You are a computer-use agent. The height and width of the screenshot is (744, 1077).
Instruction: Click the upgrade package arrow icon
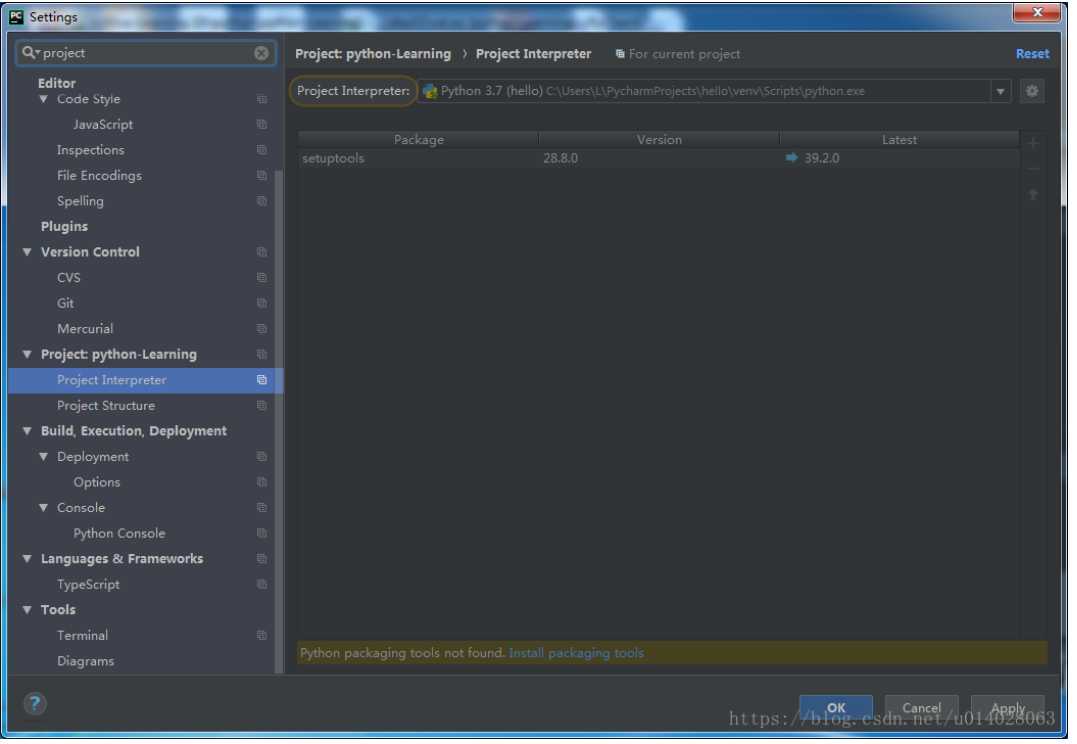point(1032,194)
